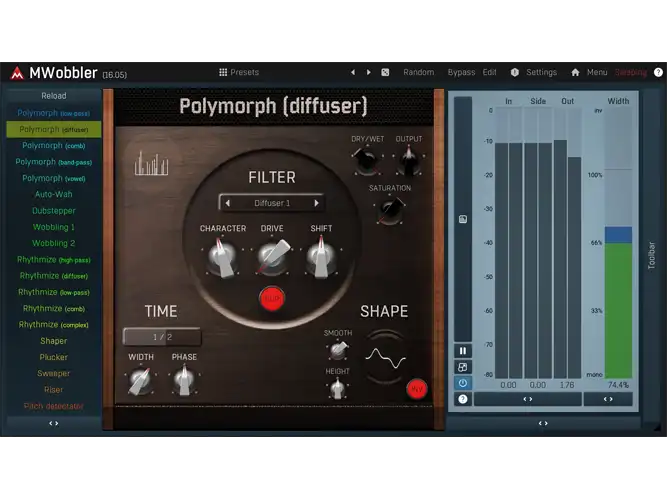Select Polymorph (low-pass) device

click(54, 113)
